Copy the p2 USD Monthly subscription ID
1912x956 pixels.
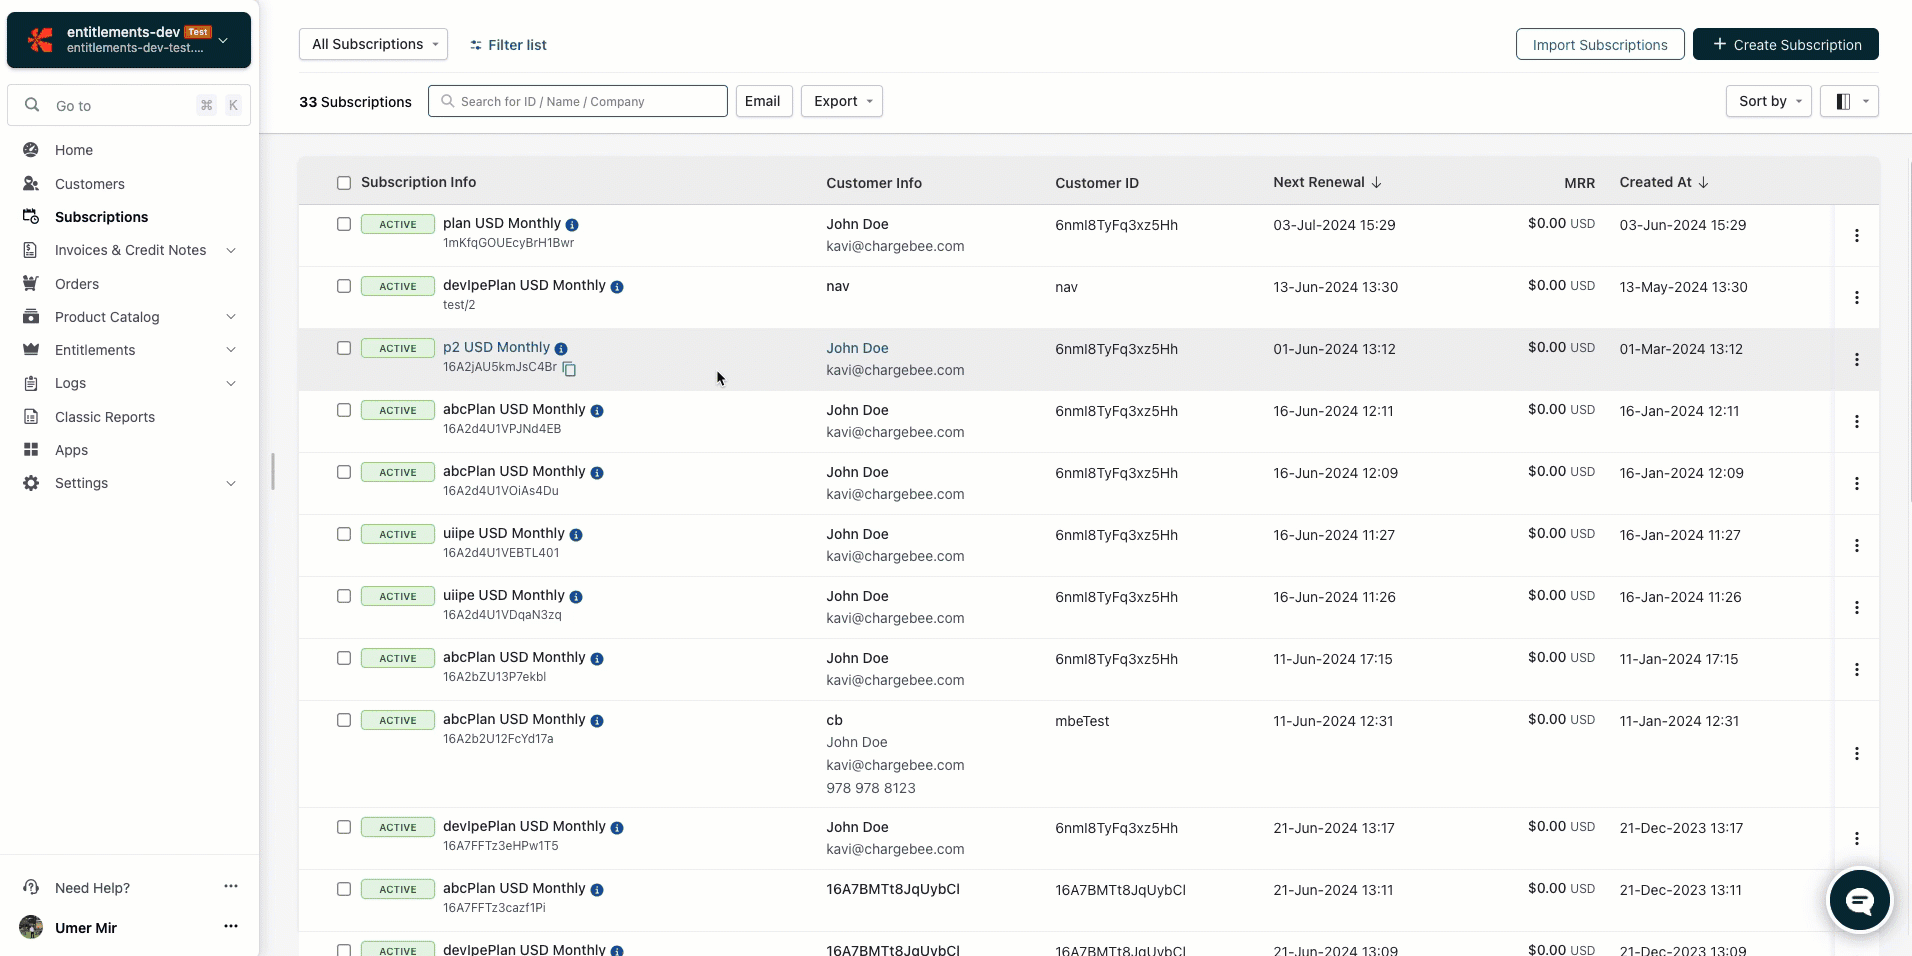[x=570, y=369]
